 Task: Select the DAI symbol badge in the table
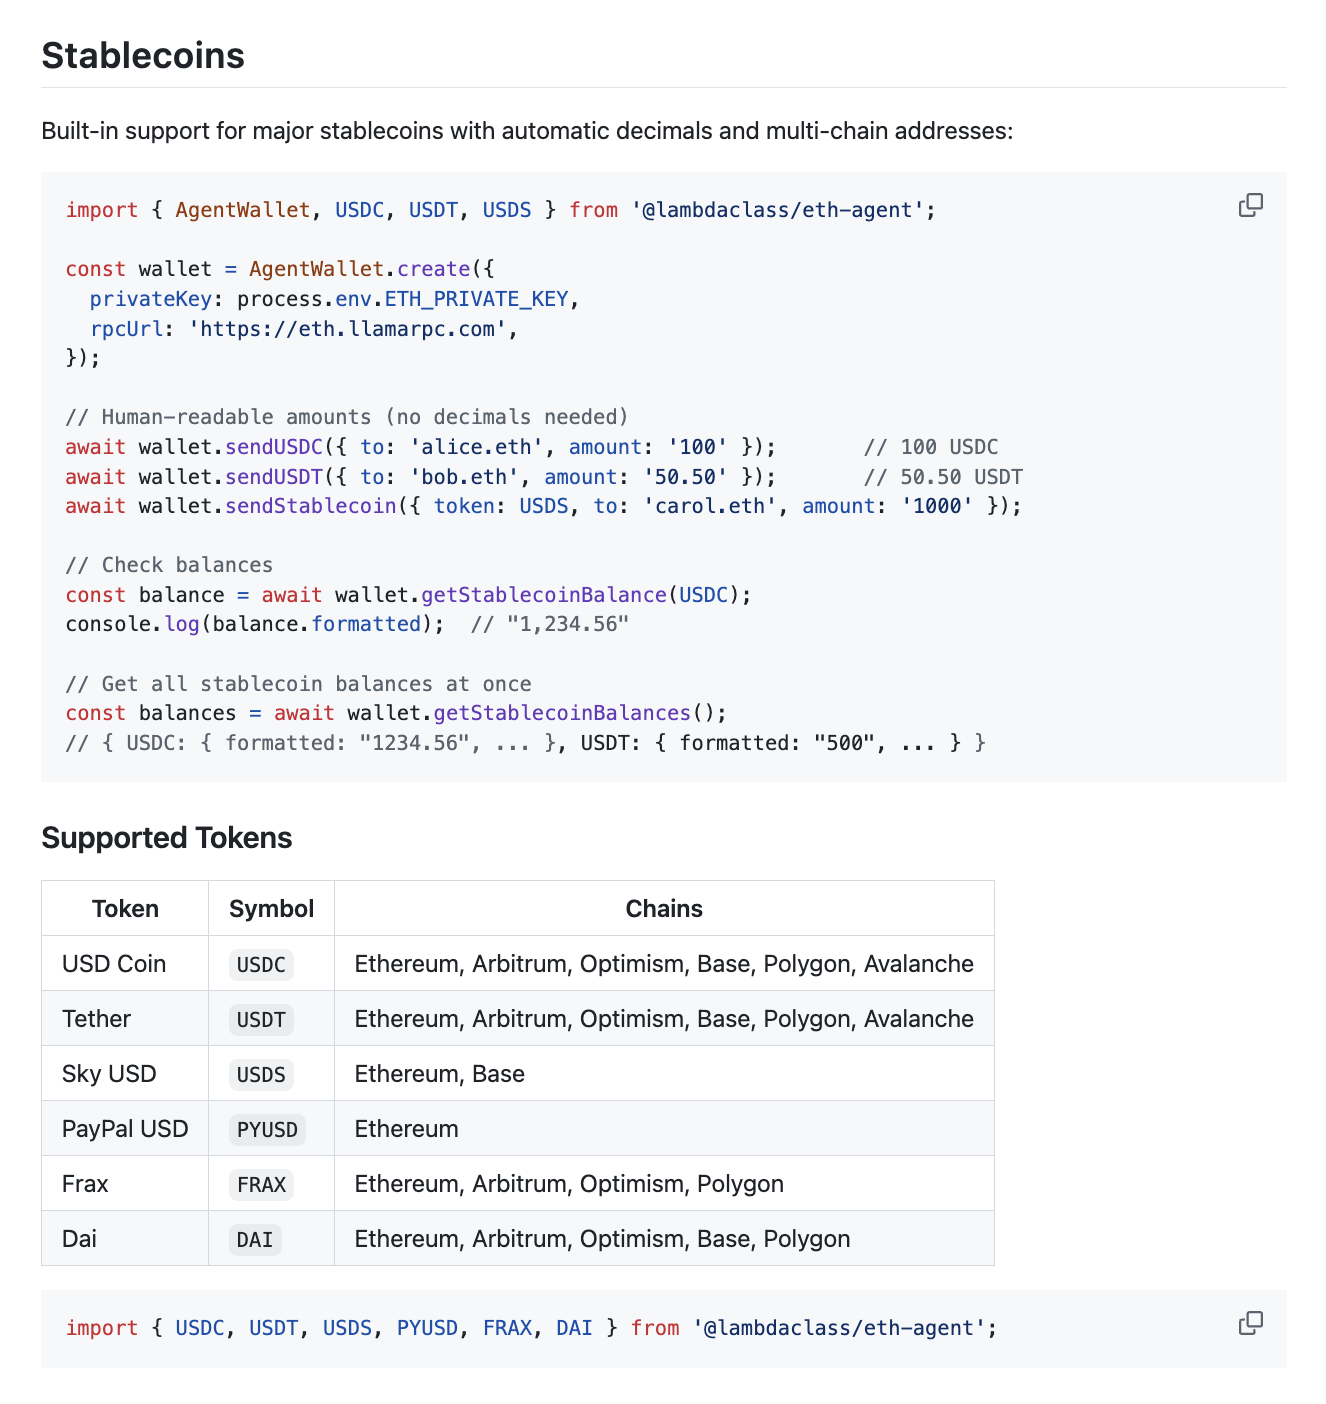[255, 1240]
